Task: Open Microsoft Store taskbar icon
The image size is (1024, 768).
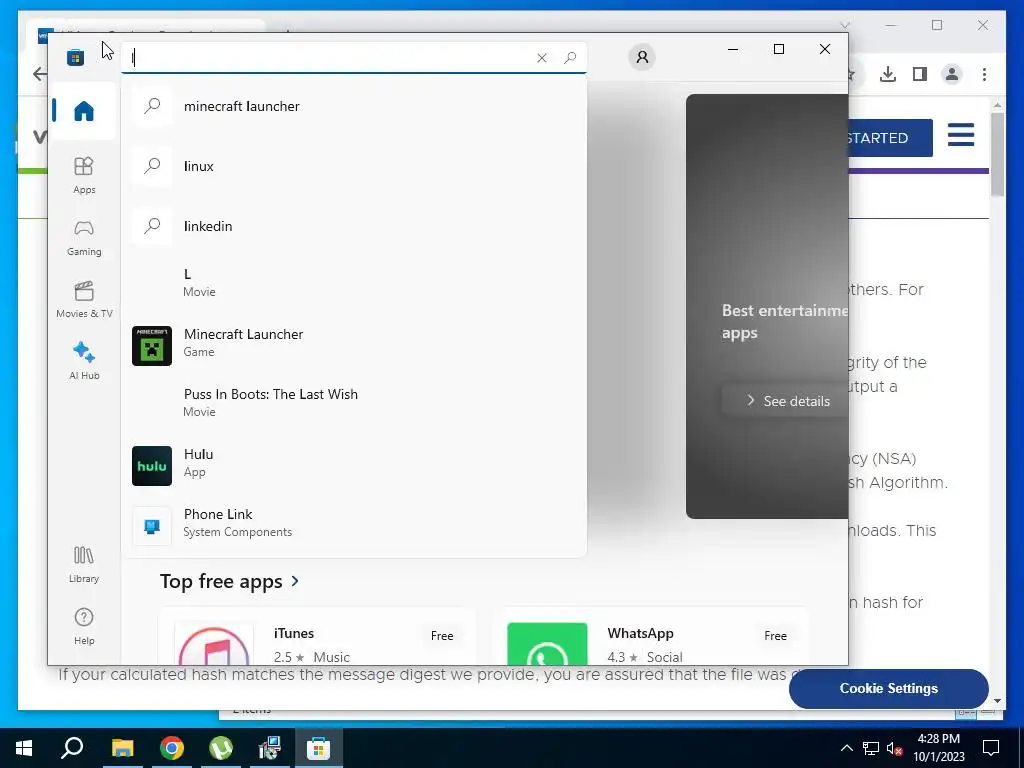Action: 319,748
